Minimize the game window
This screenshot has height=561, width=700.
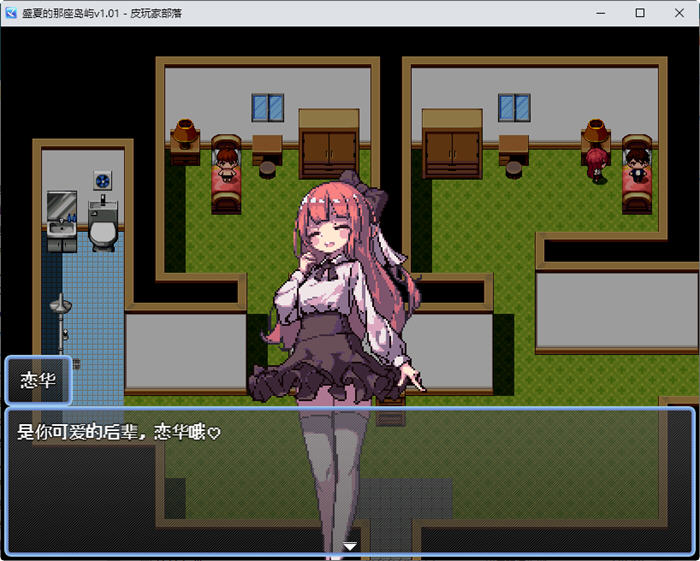tap(601, 13)
